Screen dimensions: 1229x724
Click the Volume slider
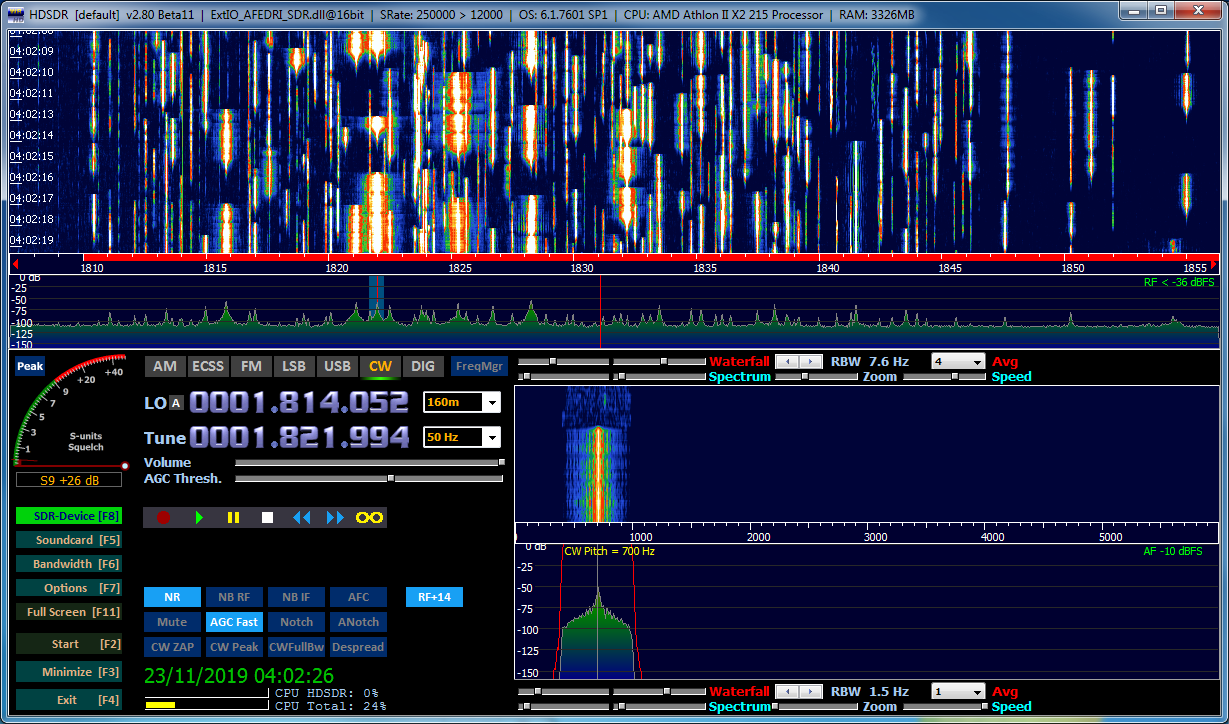(x=368, y=462)
